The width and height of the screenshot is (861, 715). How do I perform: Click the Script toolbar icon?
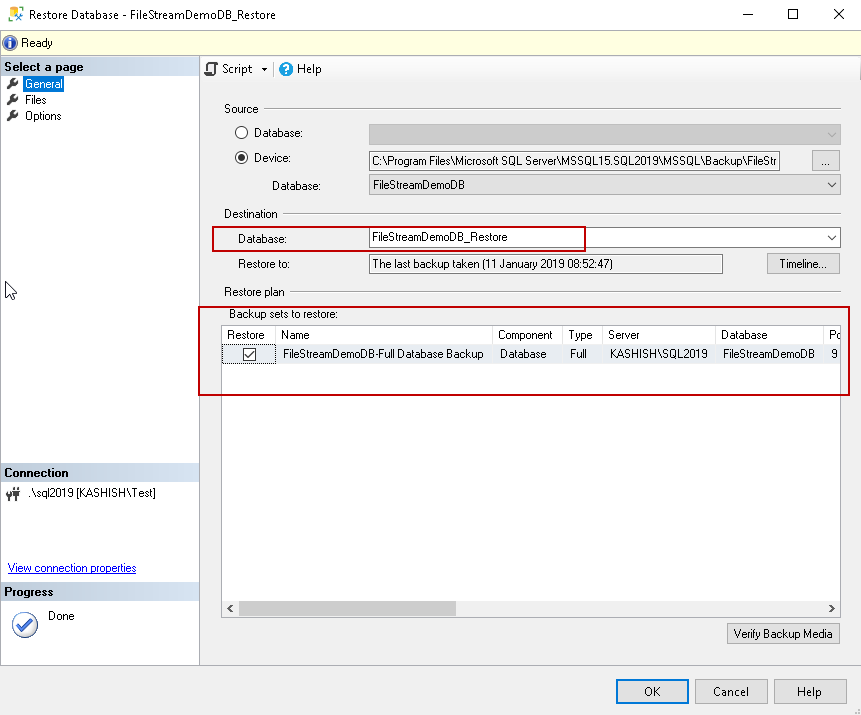coord(211,69)
